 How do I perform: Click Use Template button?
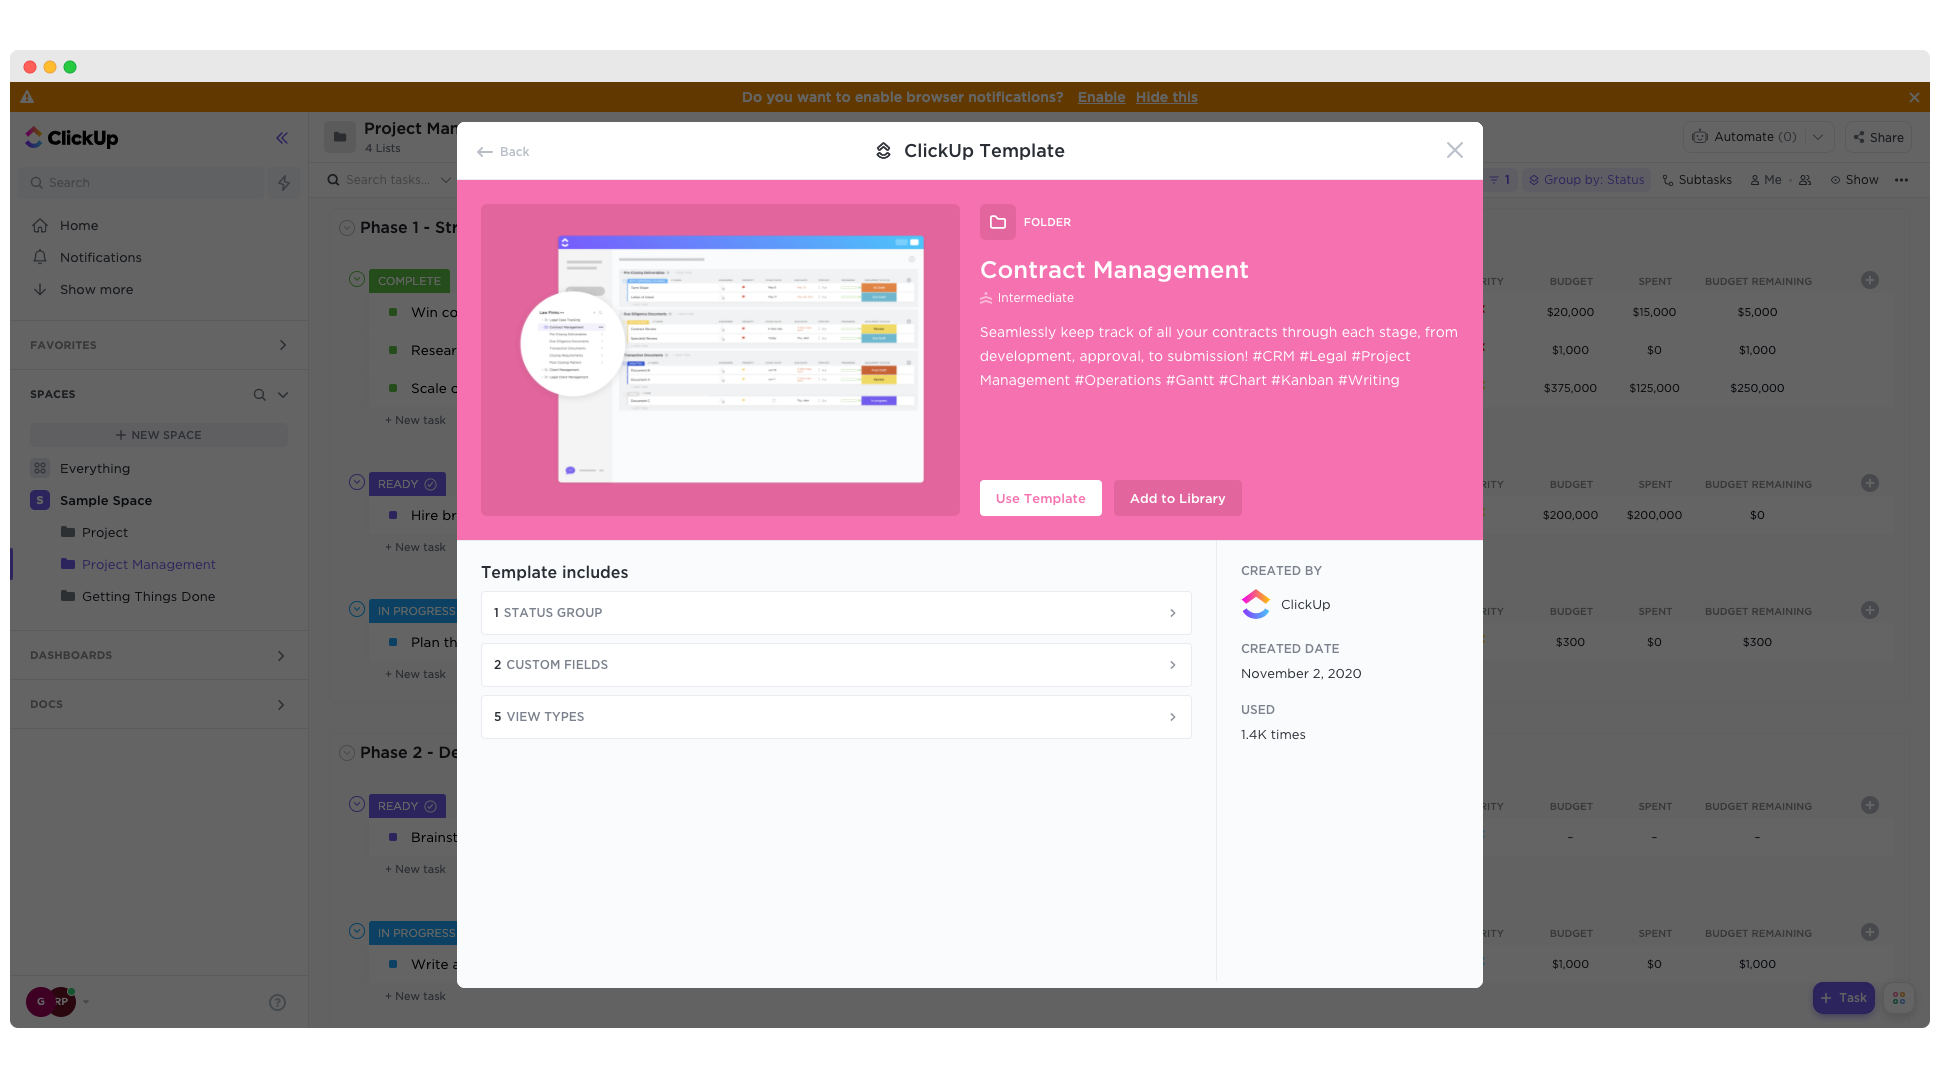pyautogui.click(x=1040, y=498)
